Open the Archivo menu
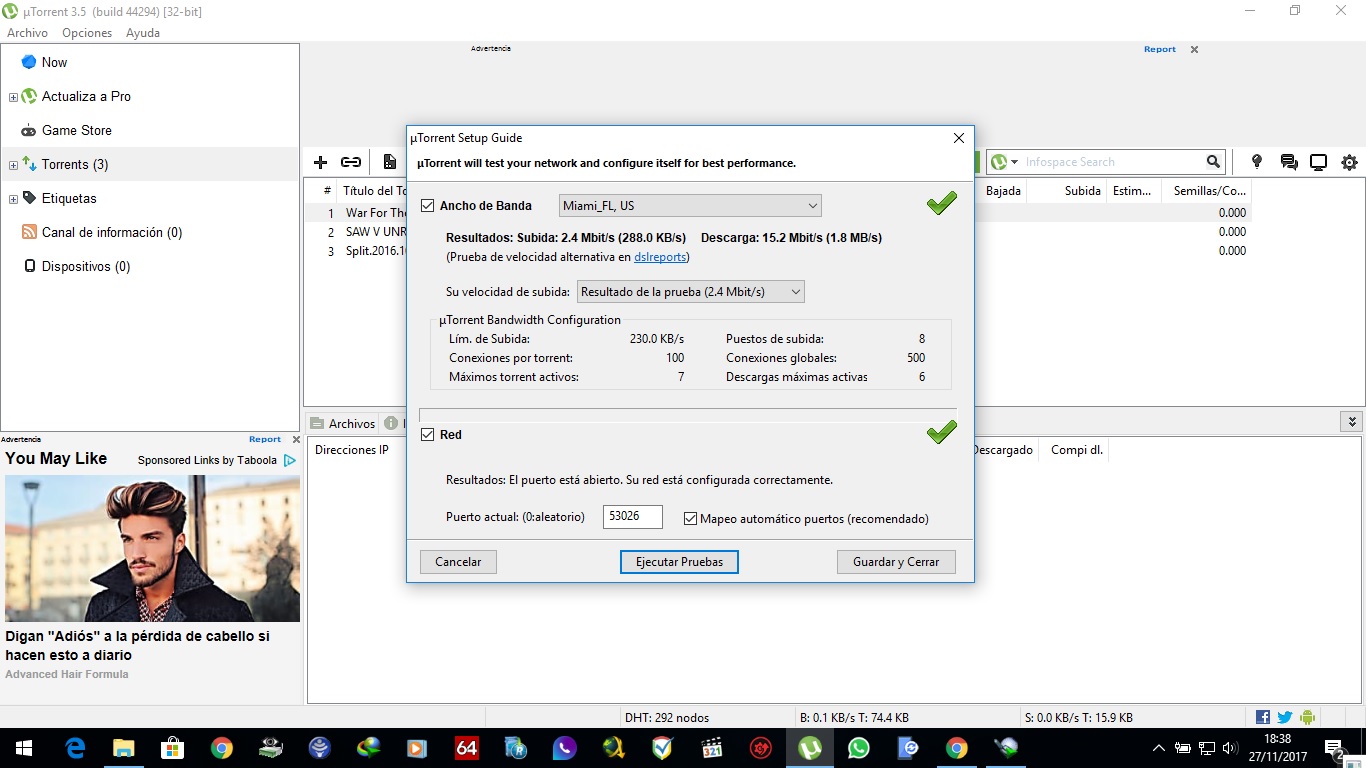 point(27,33)
